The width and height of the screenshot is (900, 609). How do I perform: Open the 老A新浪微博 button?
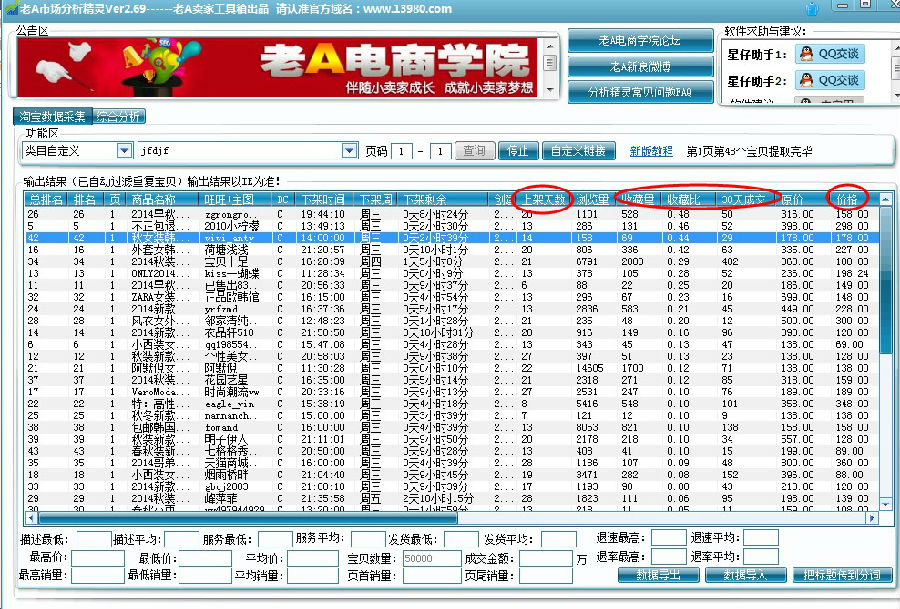click(641, 67)
